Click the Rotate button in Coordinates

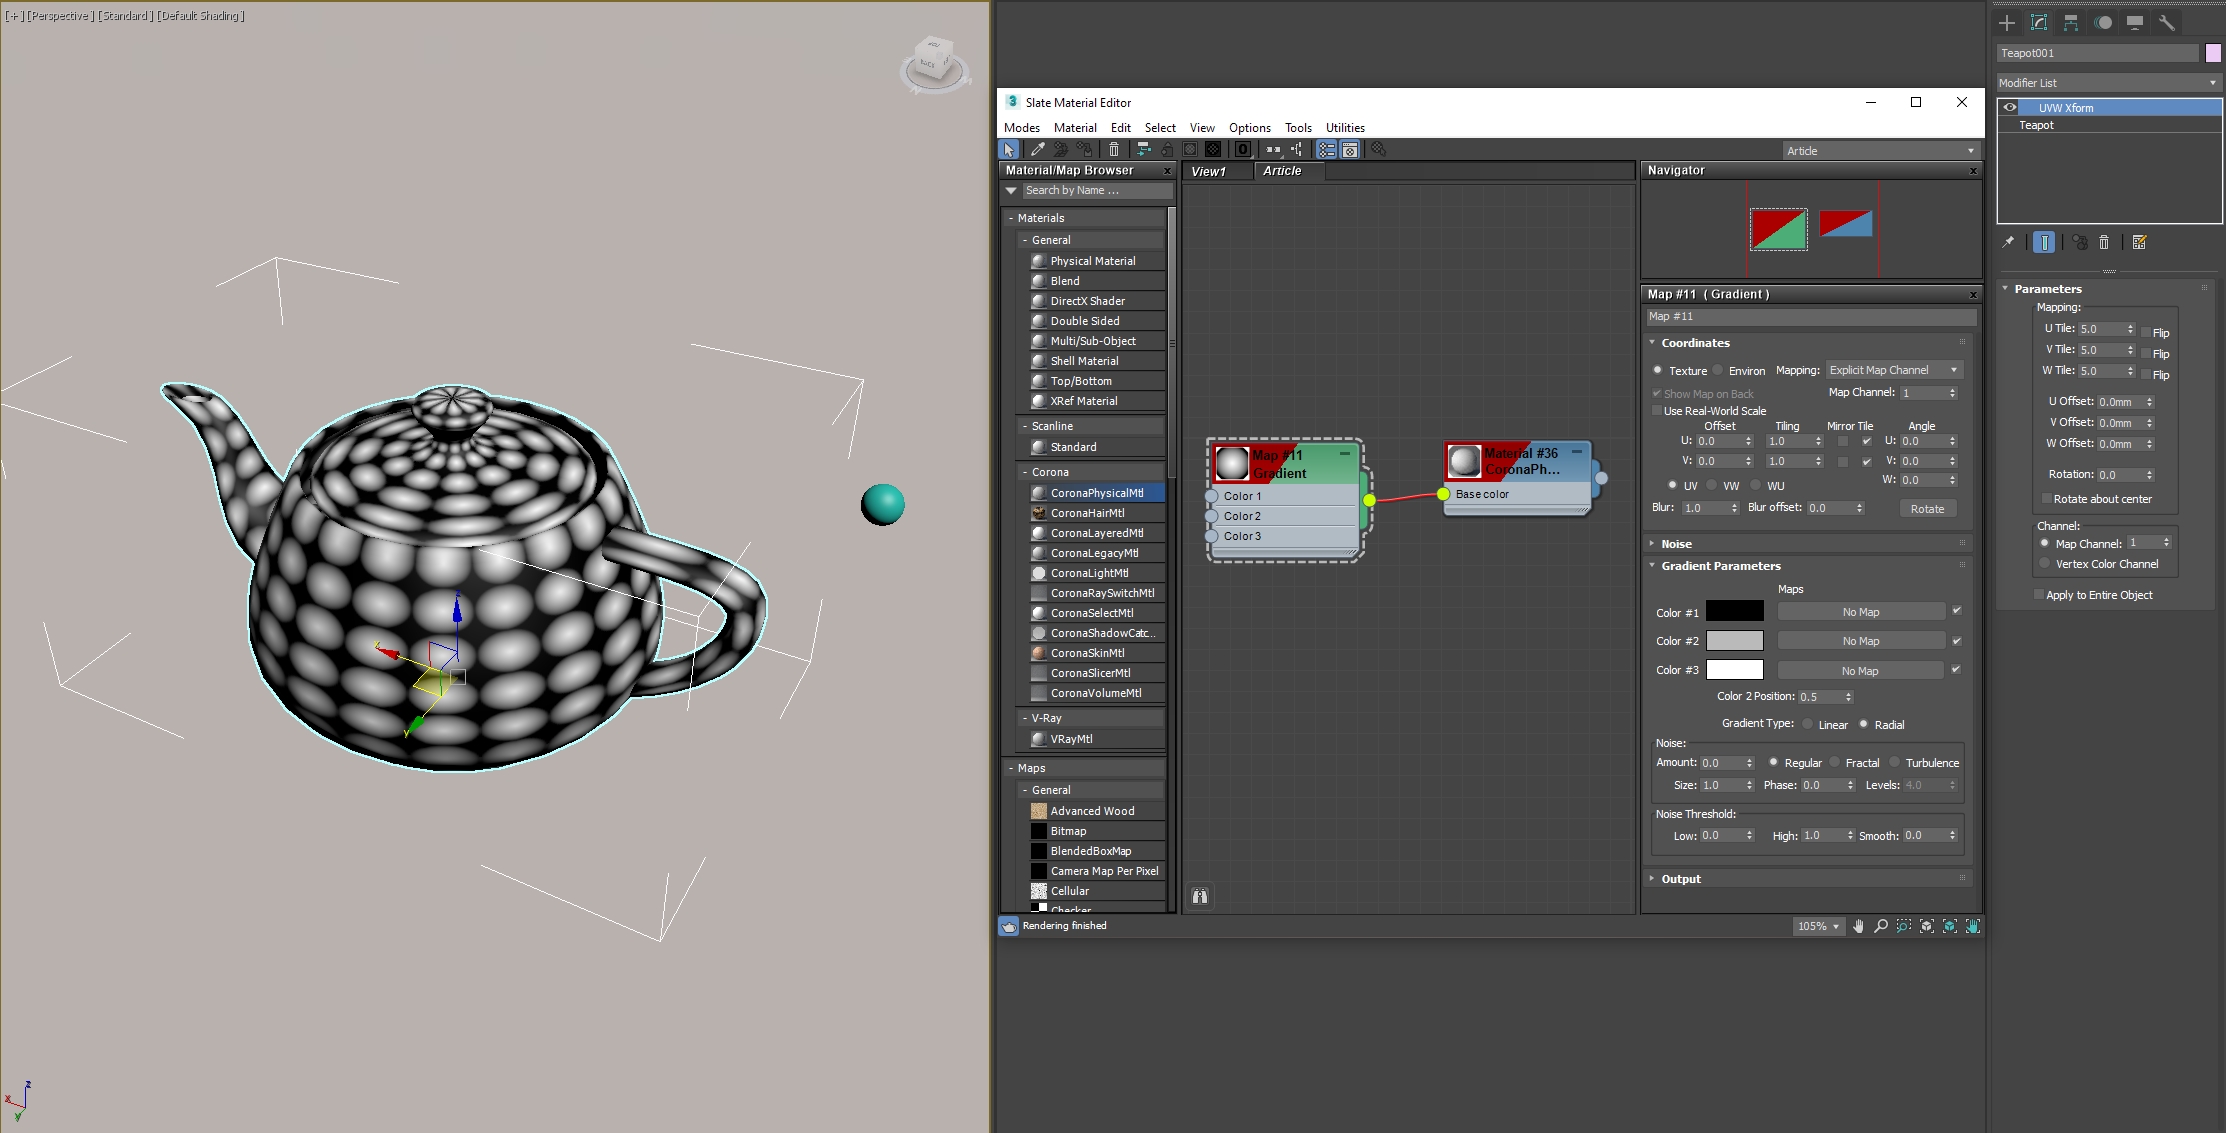pos(1926,509)
